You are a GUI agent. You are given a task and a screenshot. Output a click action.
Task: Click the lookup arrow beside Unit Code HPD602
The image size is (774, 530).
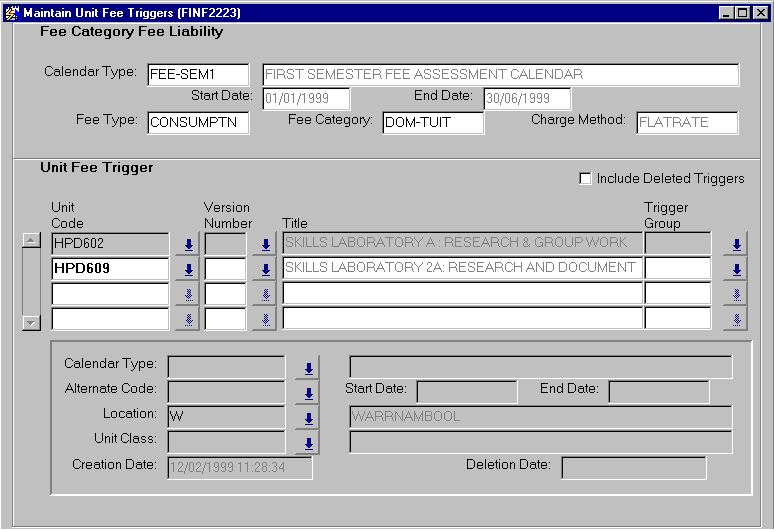[187, 244]
